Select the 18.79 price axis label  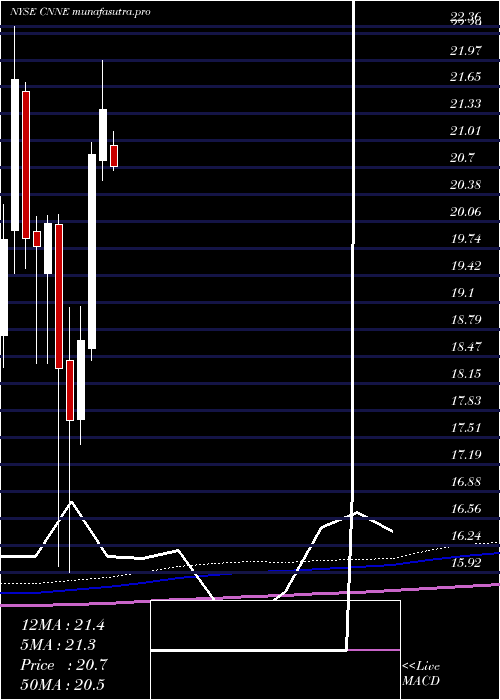[x=466, y=319]
